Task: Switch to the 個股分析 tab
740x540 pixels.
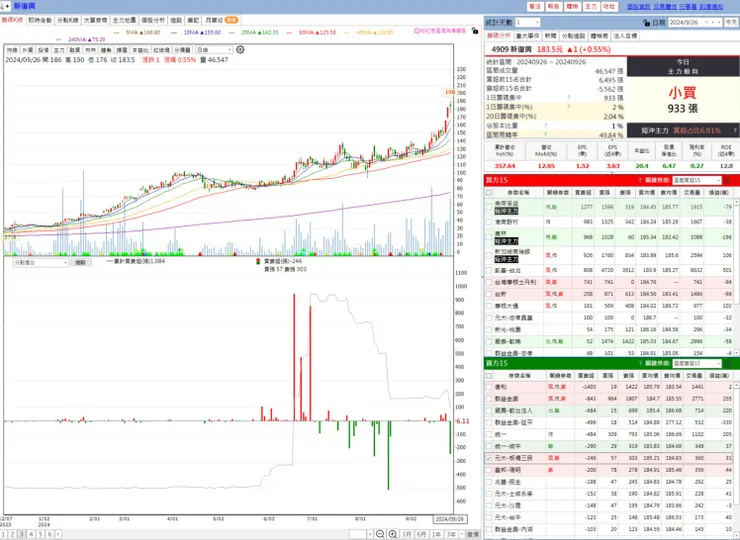Action: pyautogui.click(x=153, y=20)
